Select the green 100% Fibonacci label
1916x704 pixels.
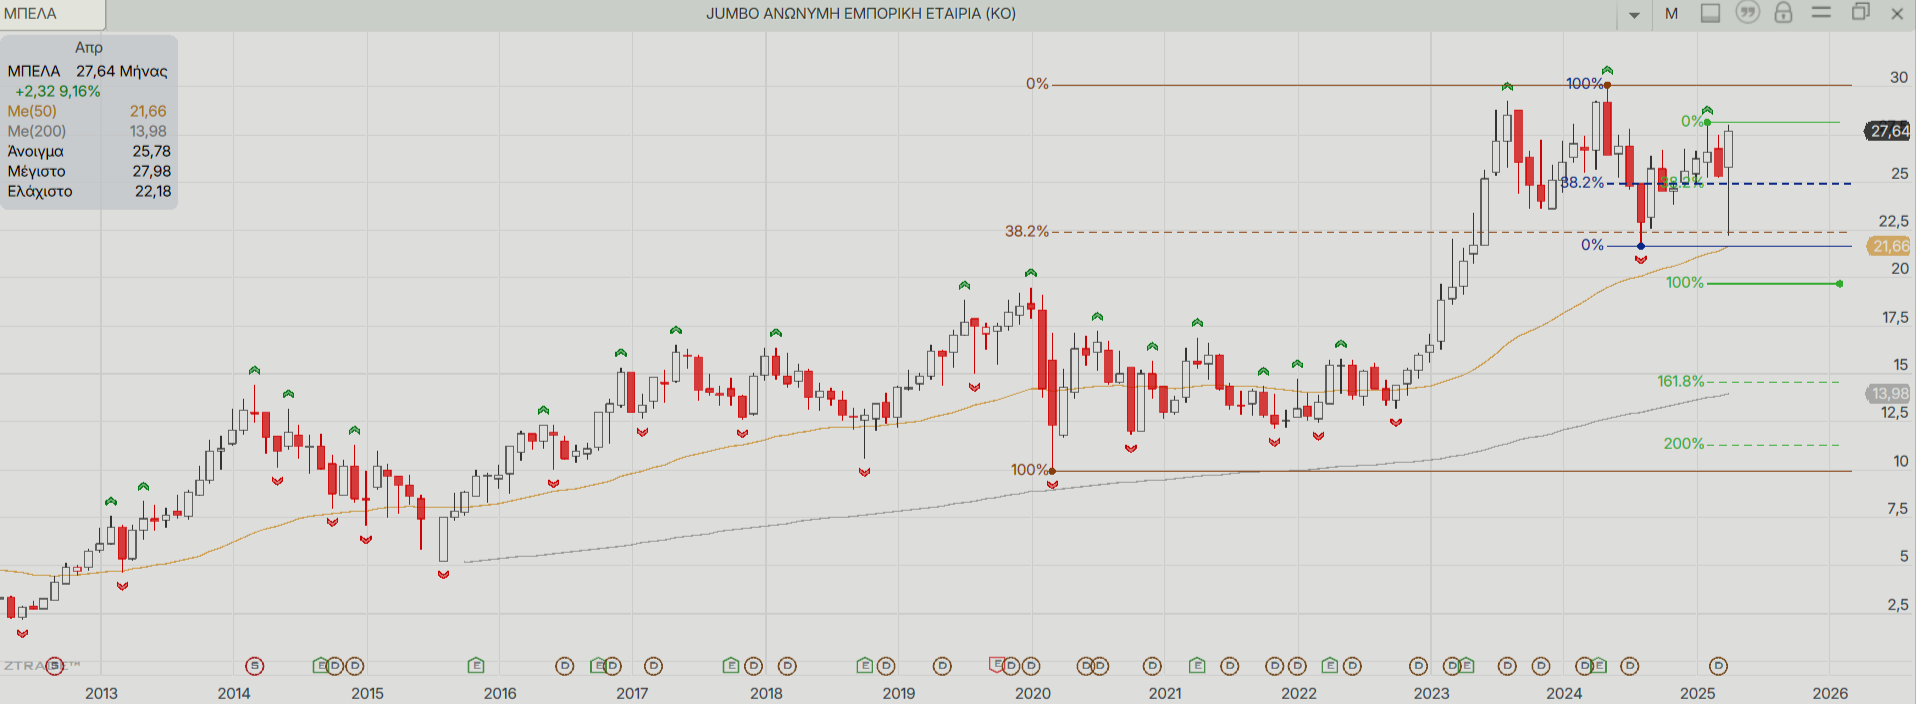(1684, 283)
